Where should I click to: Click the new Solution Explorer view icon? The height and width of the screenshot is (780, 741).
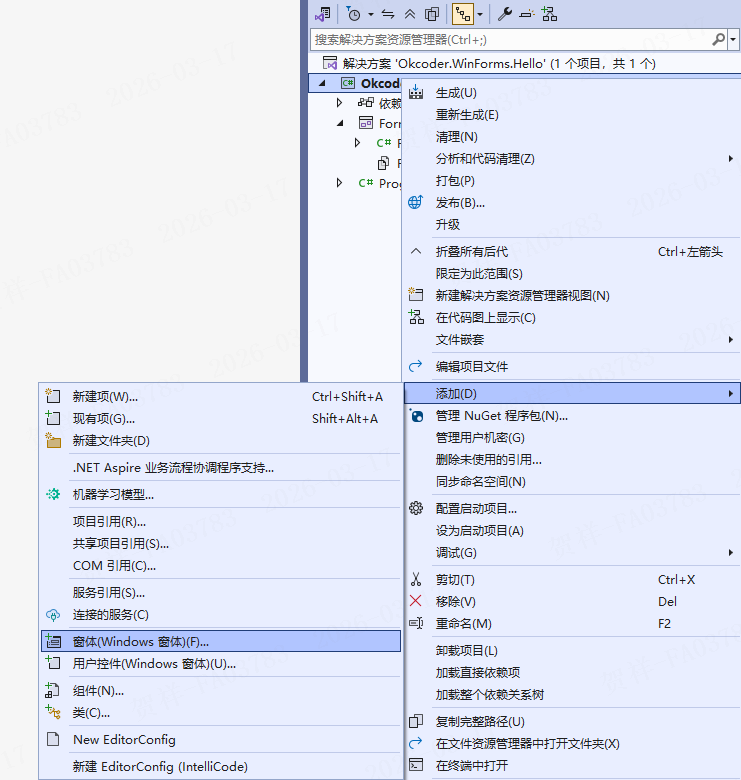[416, 294]
